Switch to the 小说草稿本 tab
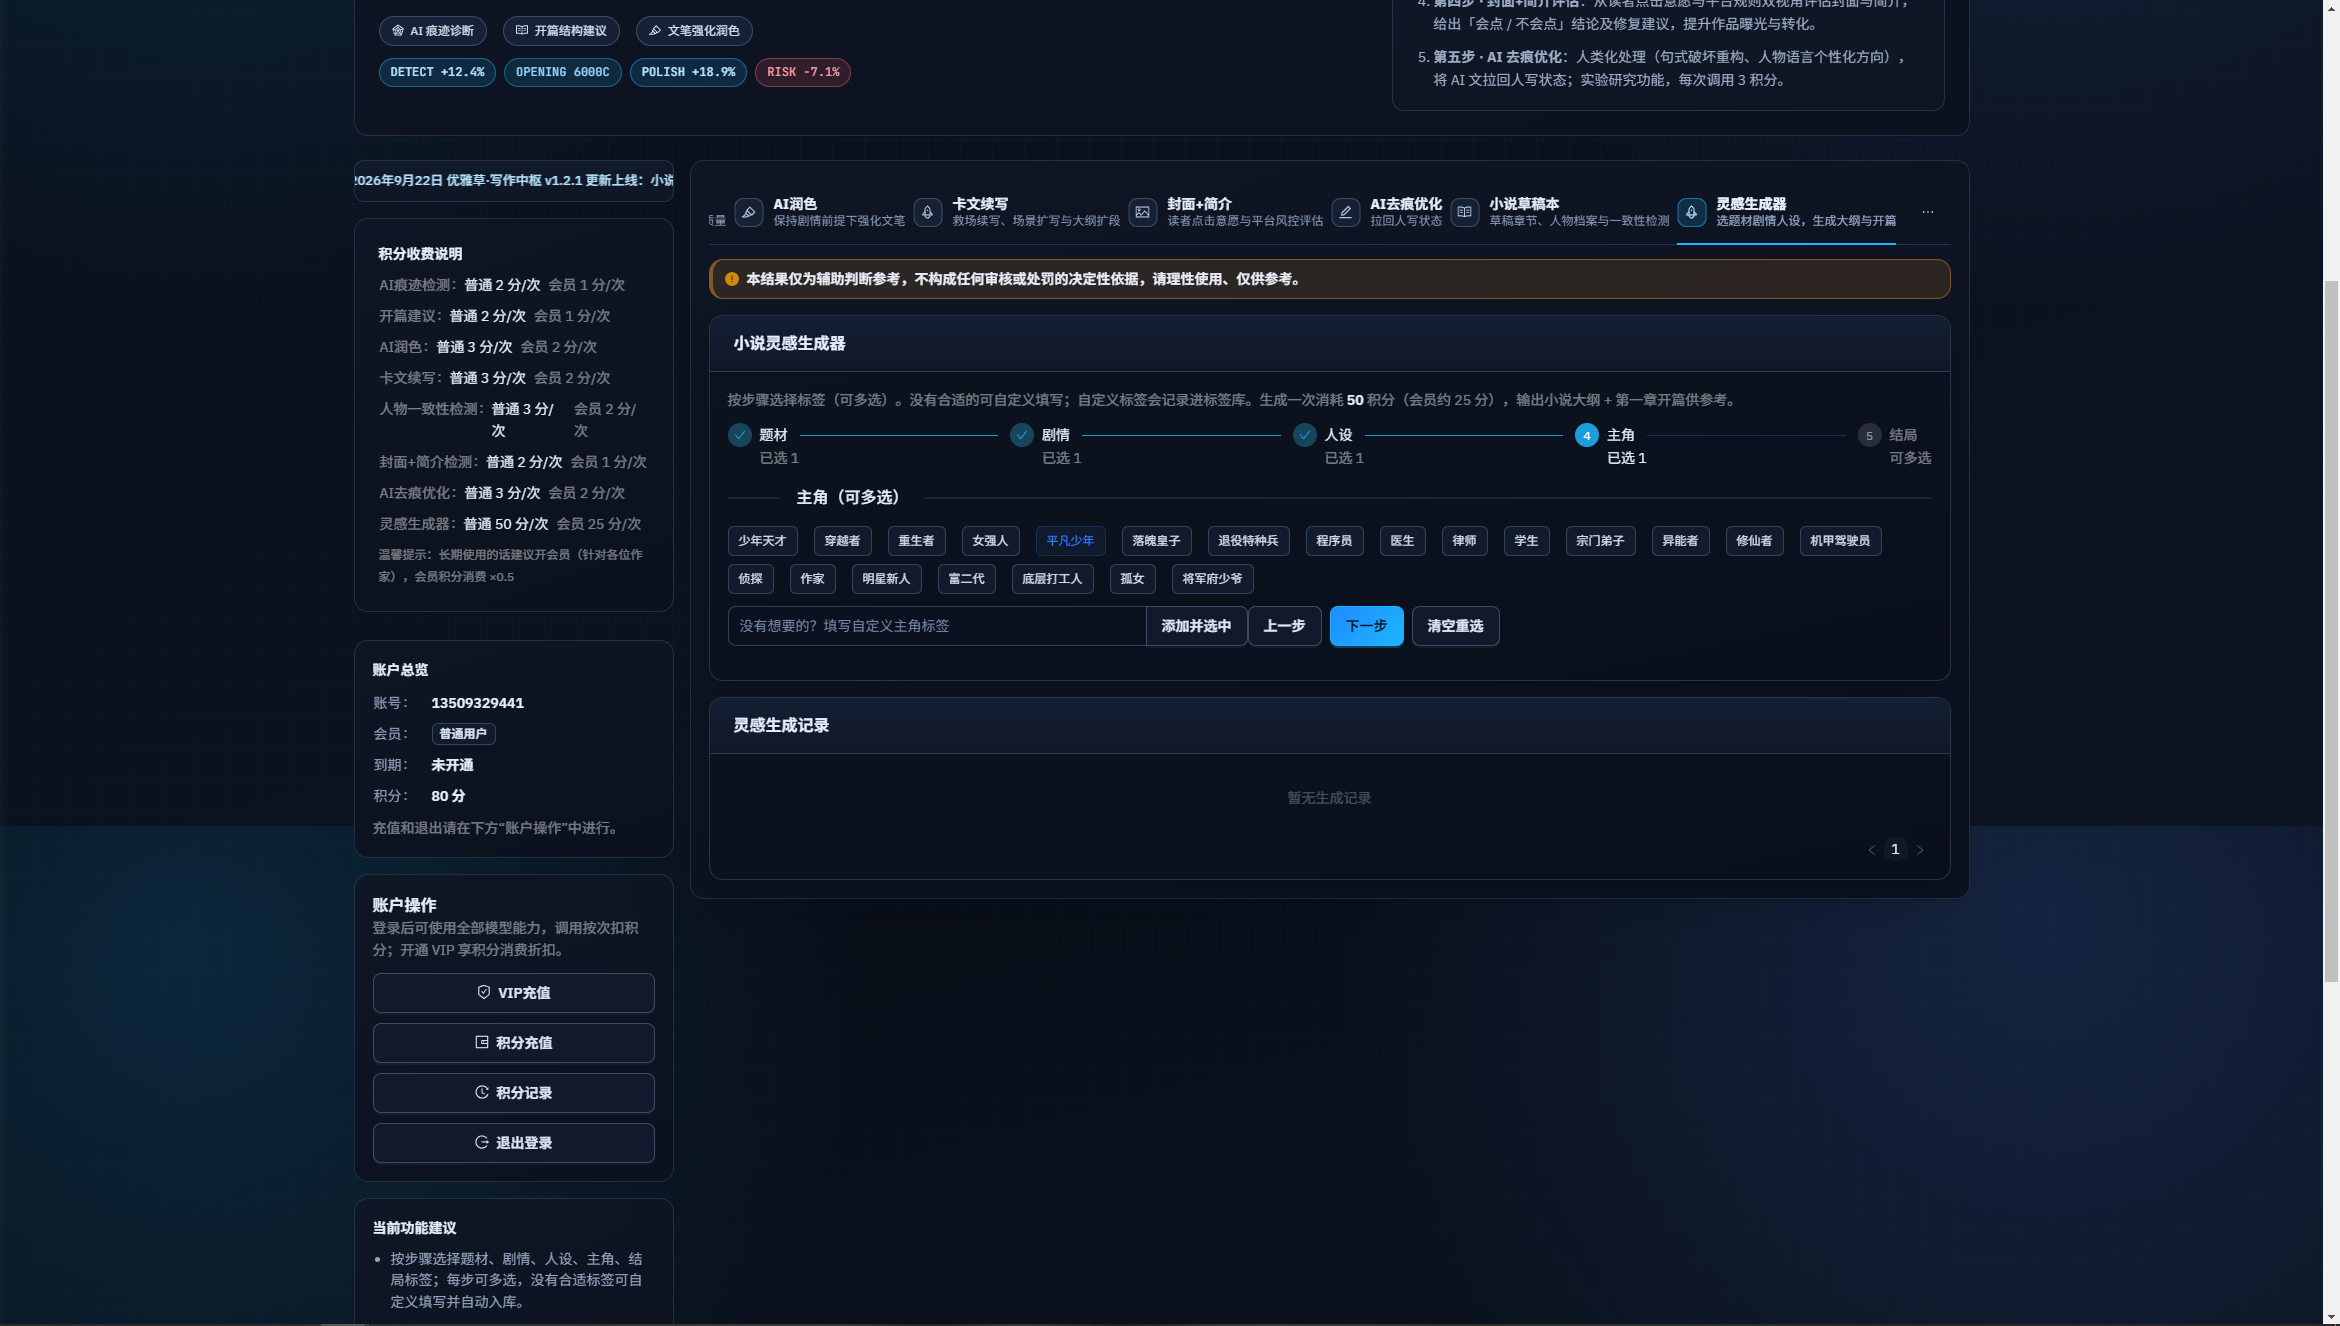Screen dimensions: 2340x1326 (1560, 212)
